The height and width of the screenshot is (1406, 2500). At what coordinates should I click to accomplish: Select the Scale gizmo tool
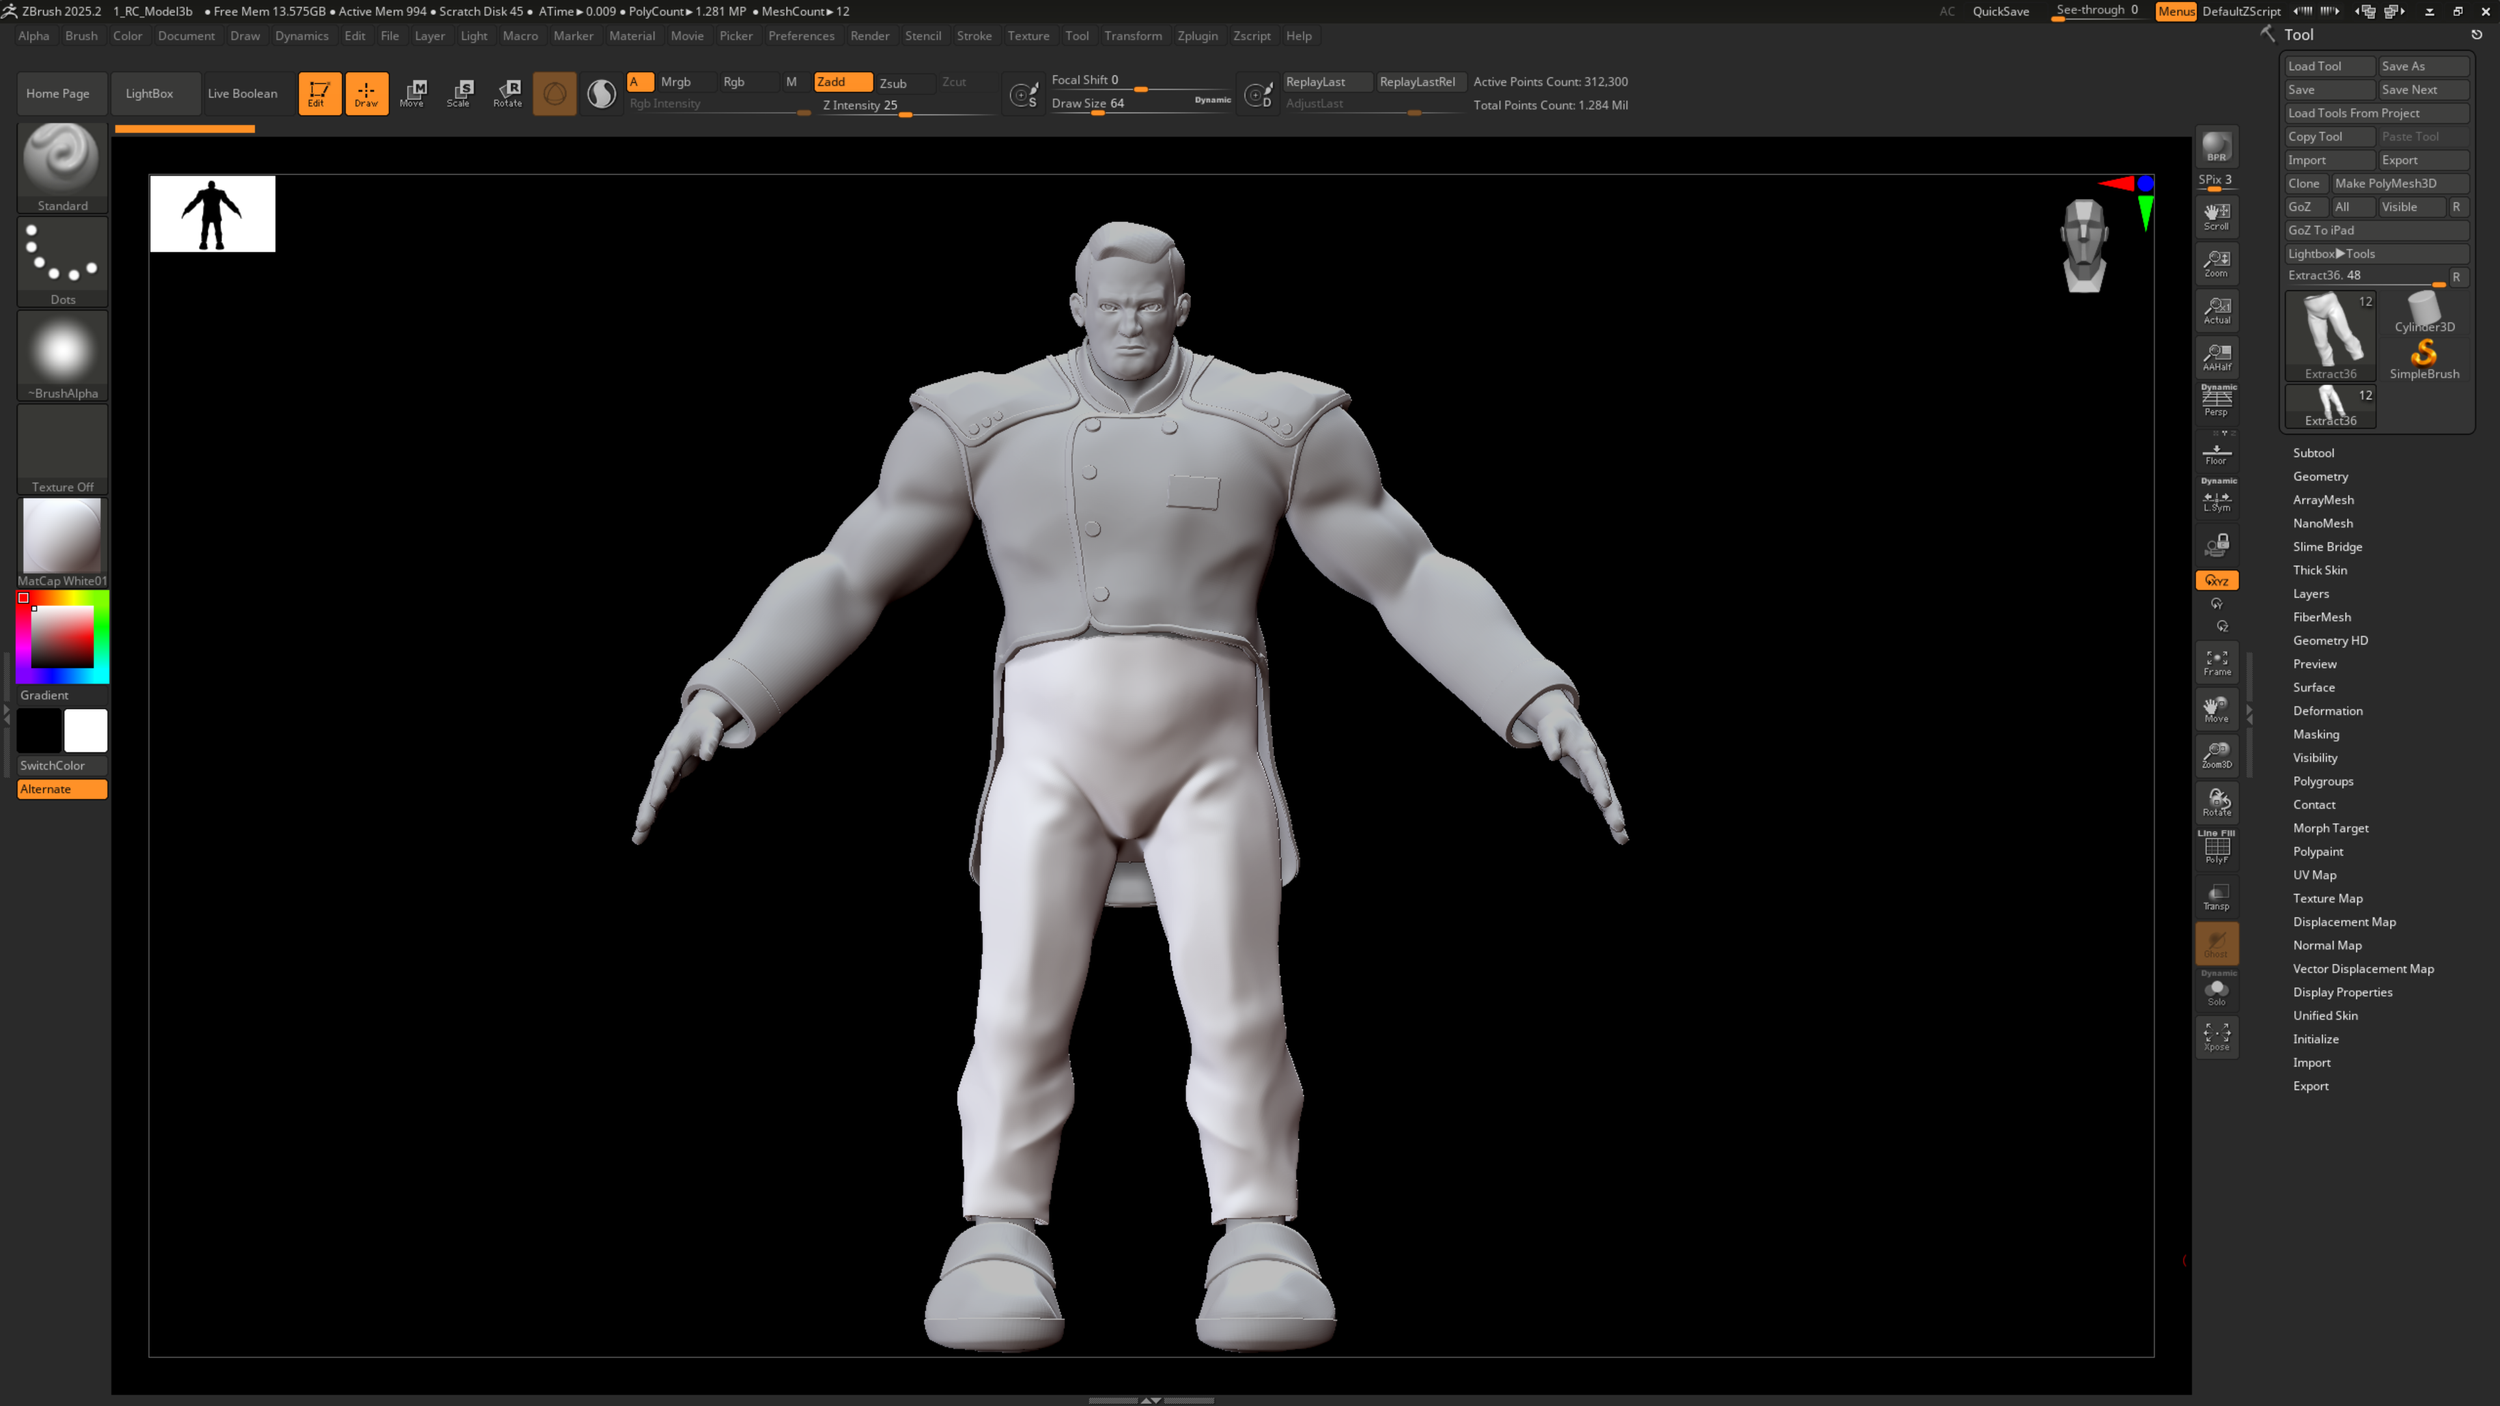pos(459,93)
